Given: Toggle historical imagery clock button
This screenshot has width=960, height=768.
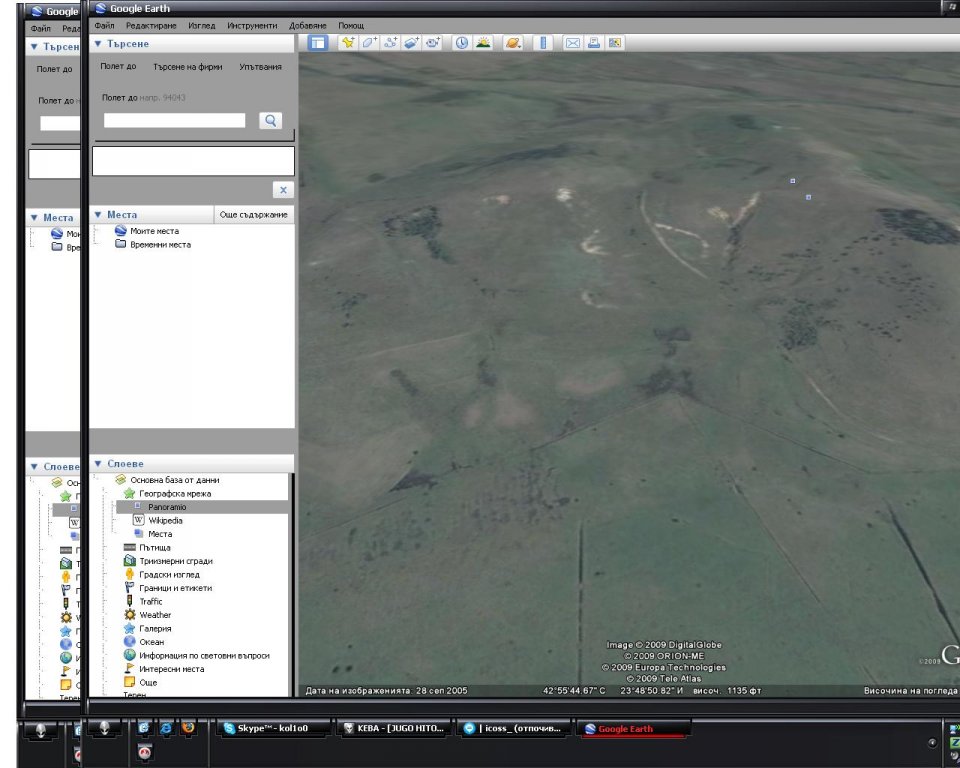Looking at the screenshot, I should coord(461,43).
